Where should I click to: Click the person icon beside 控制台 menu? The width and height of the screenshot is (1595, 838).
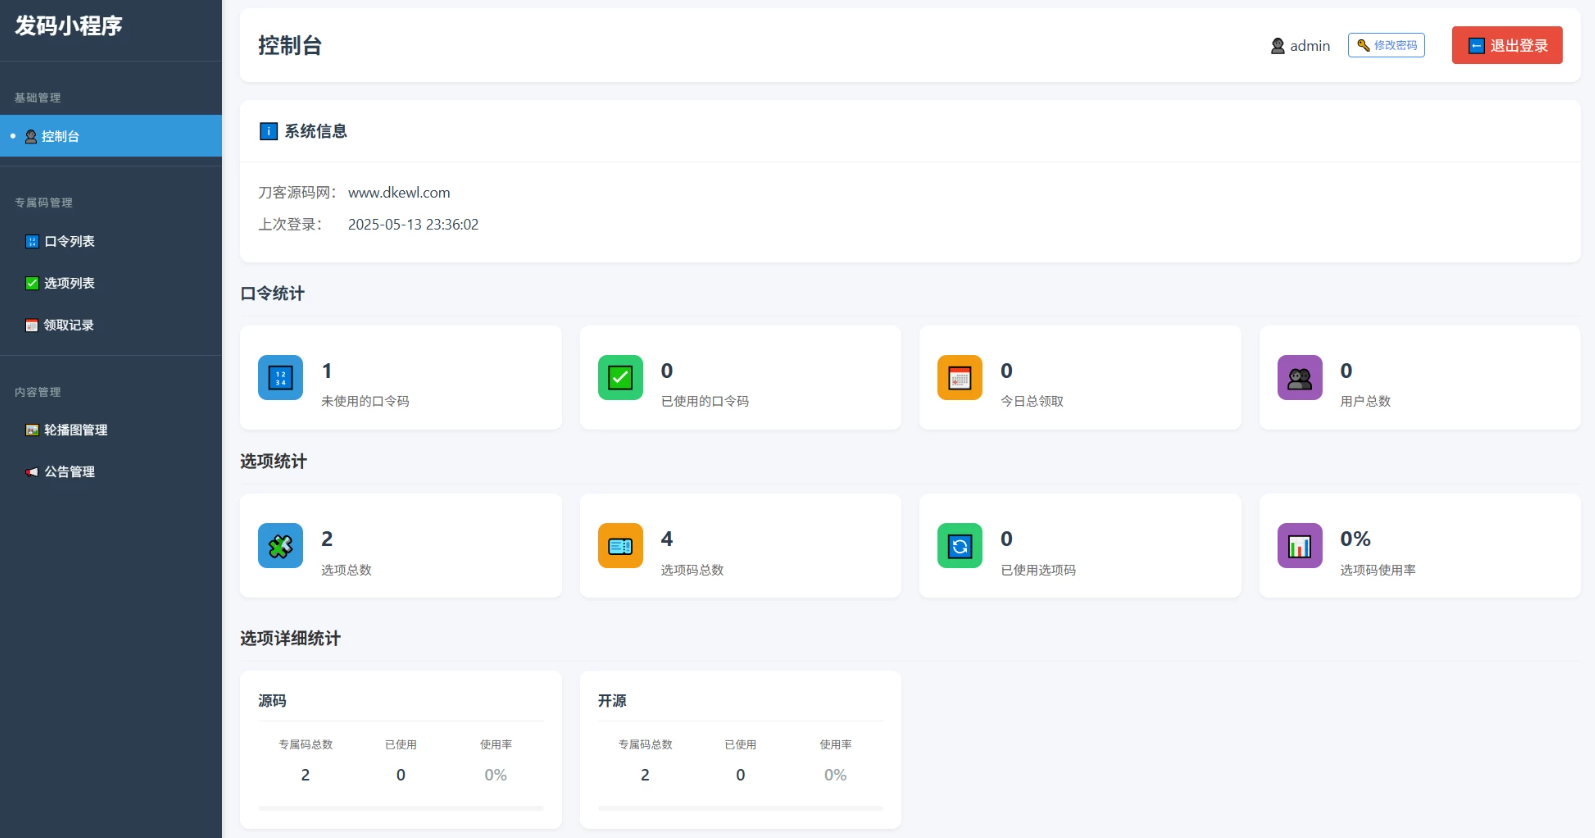31,137
